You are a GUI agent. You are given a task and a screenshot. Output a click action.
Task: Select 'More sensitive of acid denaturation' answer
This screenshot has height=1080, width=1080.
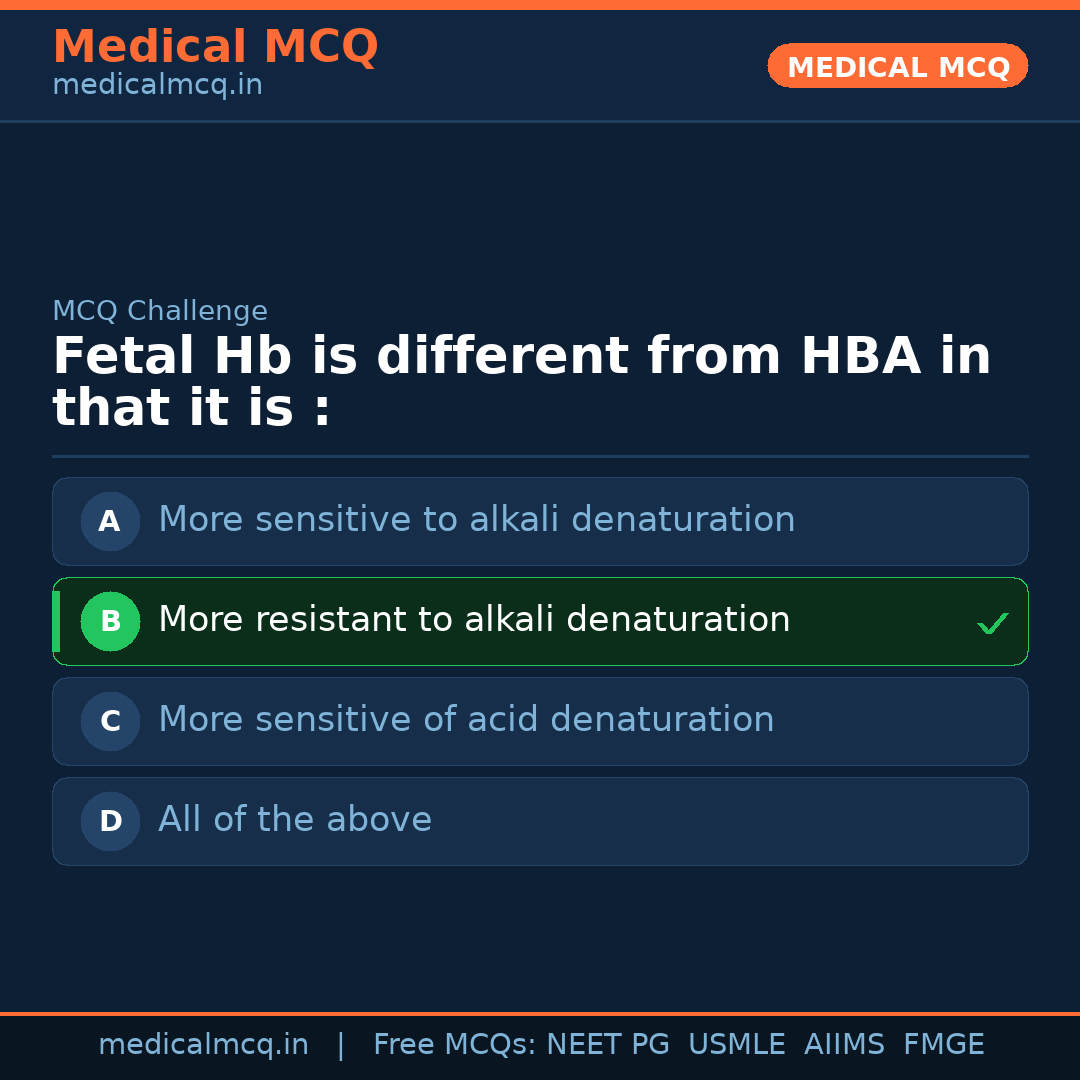click(x=466, y=720)
